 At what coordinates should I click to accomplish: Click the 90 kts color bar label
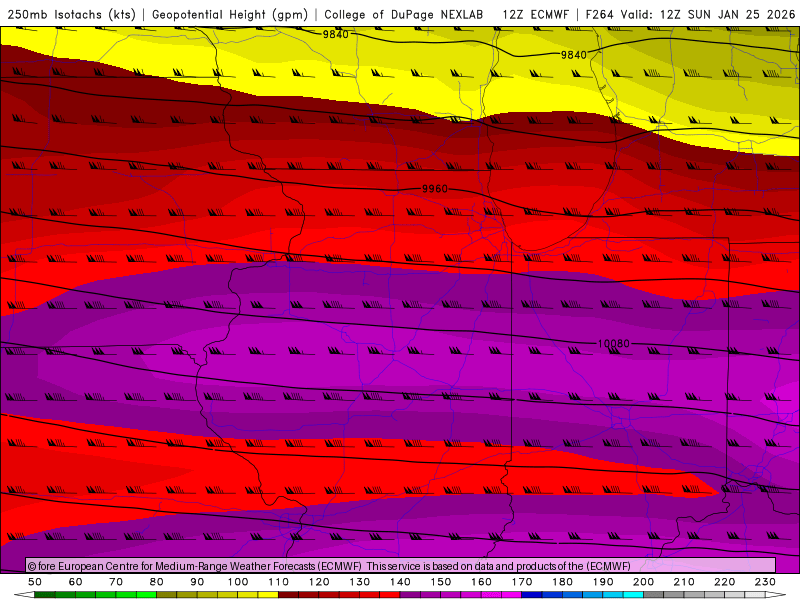click(x=197, y=582)
